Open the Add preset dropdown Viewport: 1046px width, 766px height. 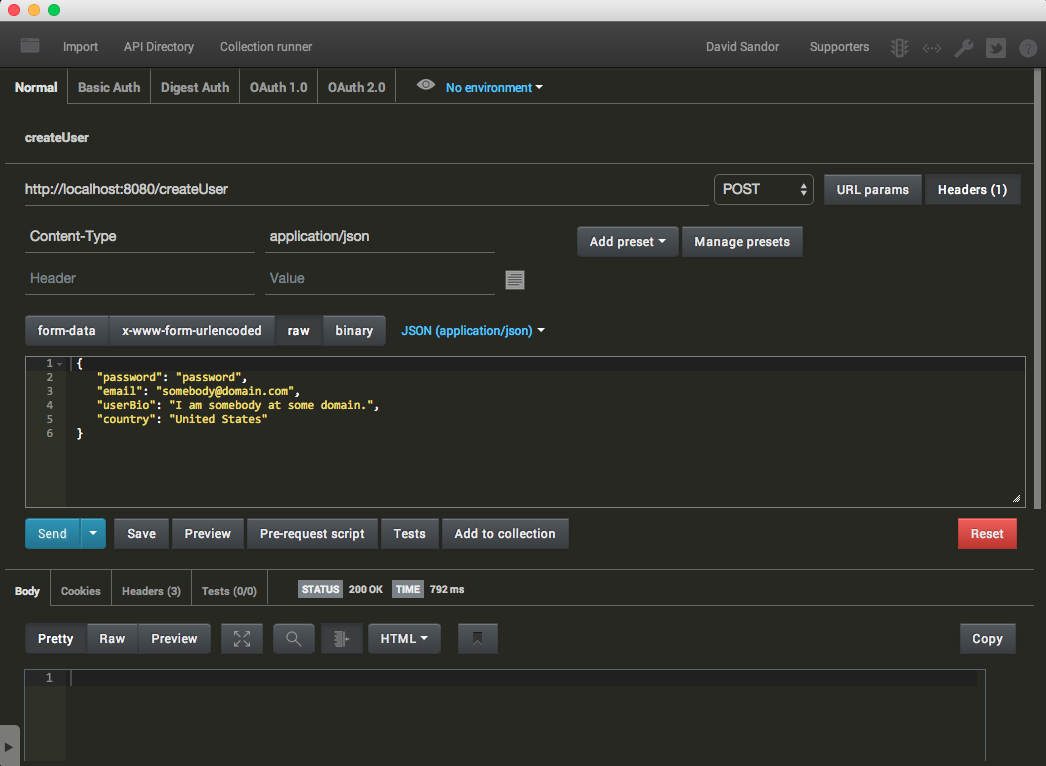[x=627, y=242]
